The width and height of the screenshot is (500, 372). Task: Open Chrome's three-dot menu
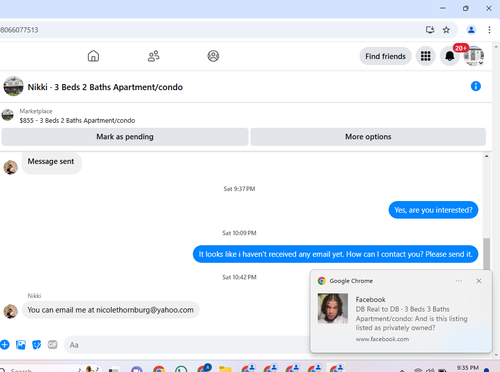(489, 30)
